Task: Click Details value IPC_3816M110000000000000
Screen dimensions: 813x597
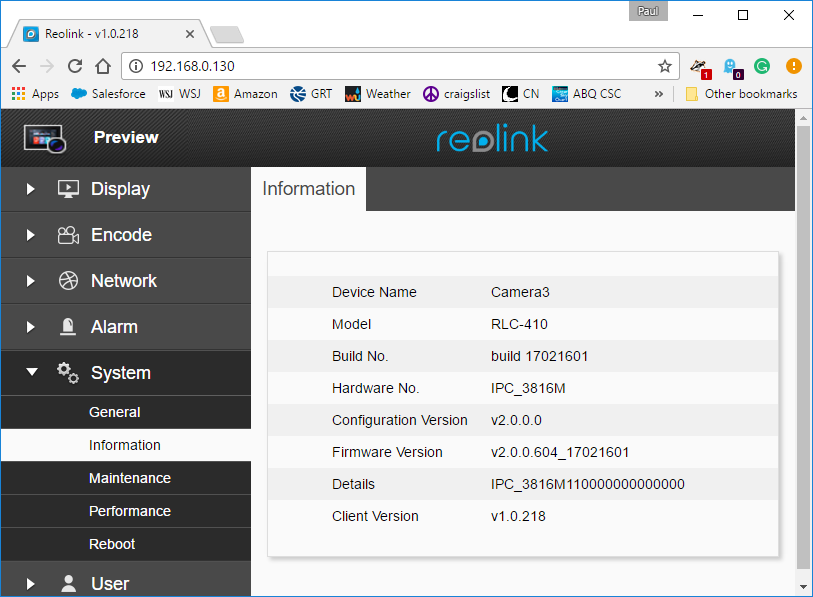Action: pos(587,484)
